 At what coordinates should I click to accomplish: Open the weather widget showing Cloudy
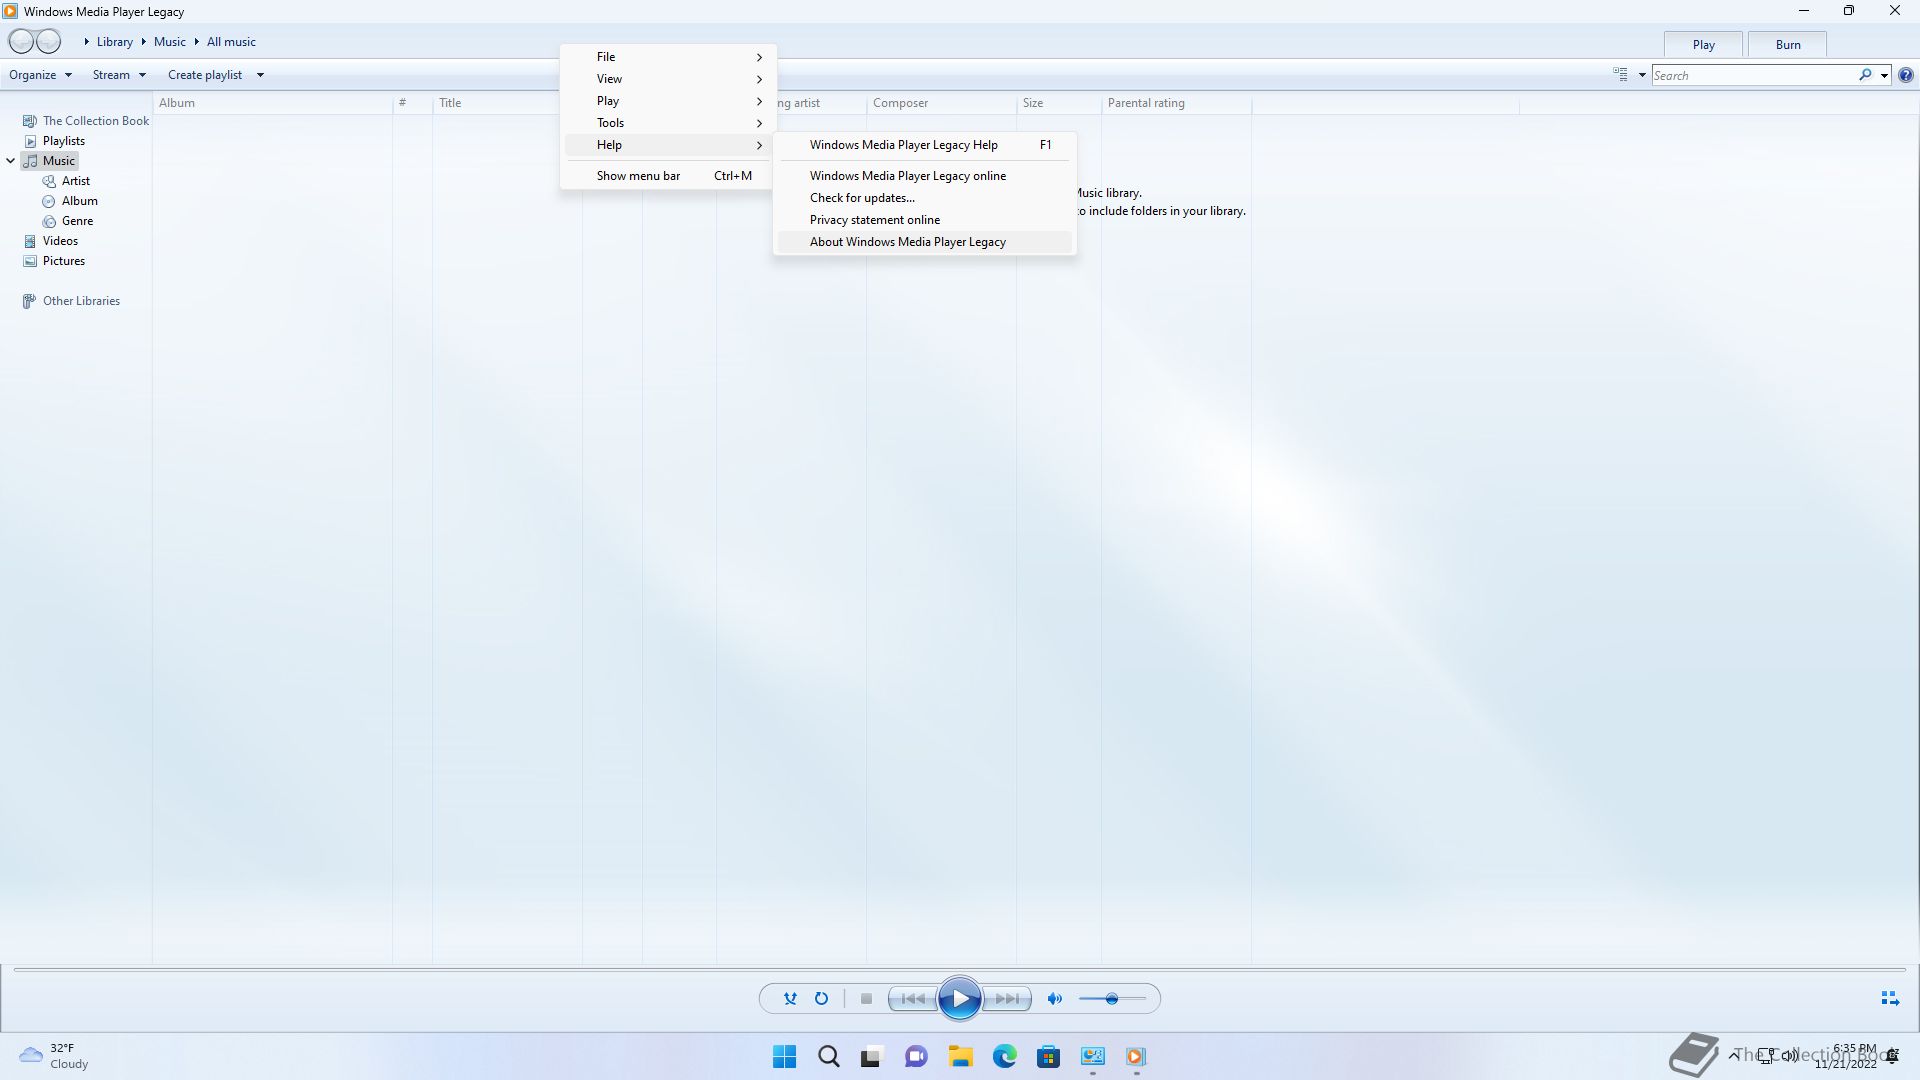click(55, 1056)
